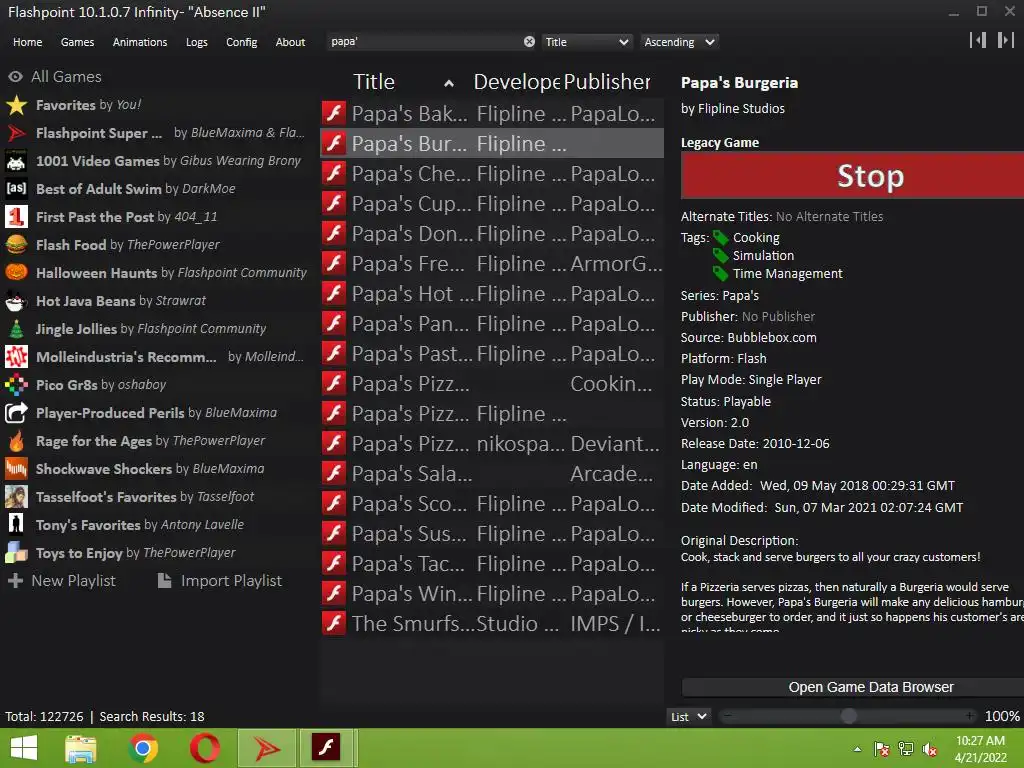This screenshot has width=1024, height=768.
Task: Click the Toys to Enjoy icon
Action: coord(16,553)
